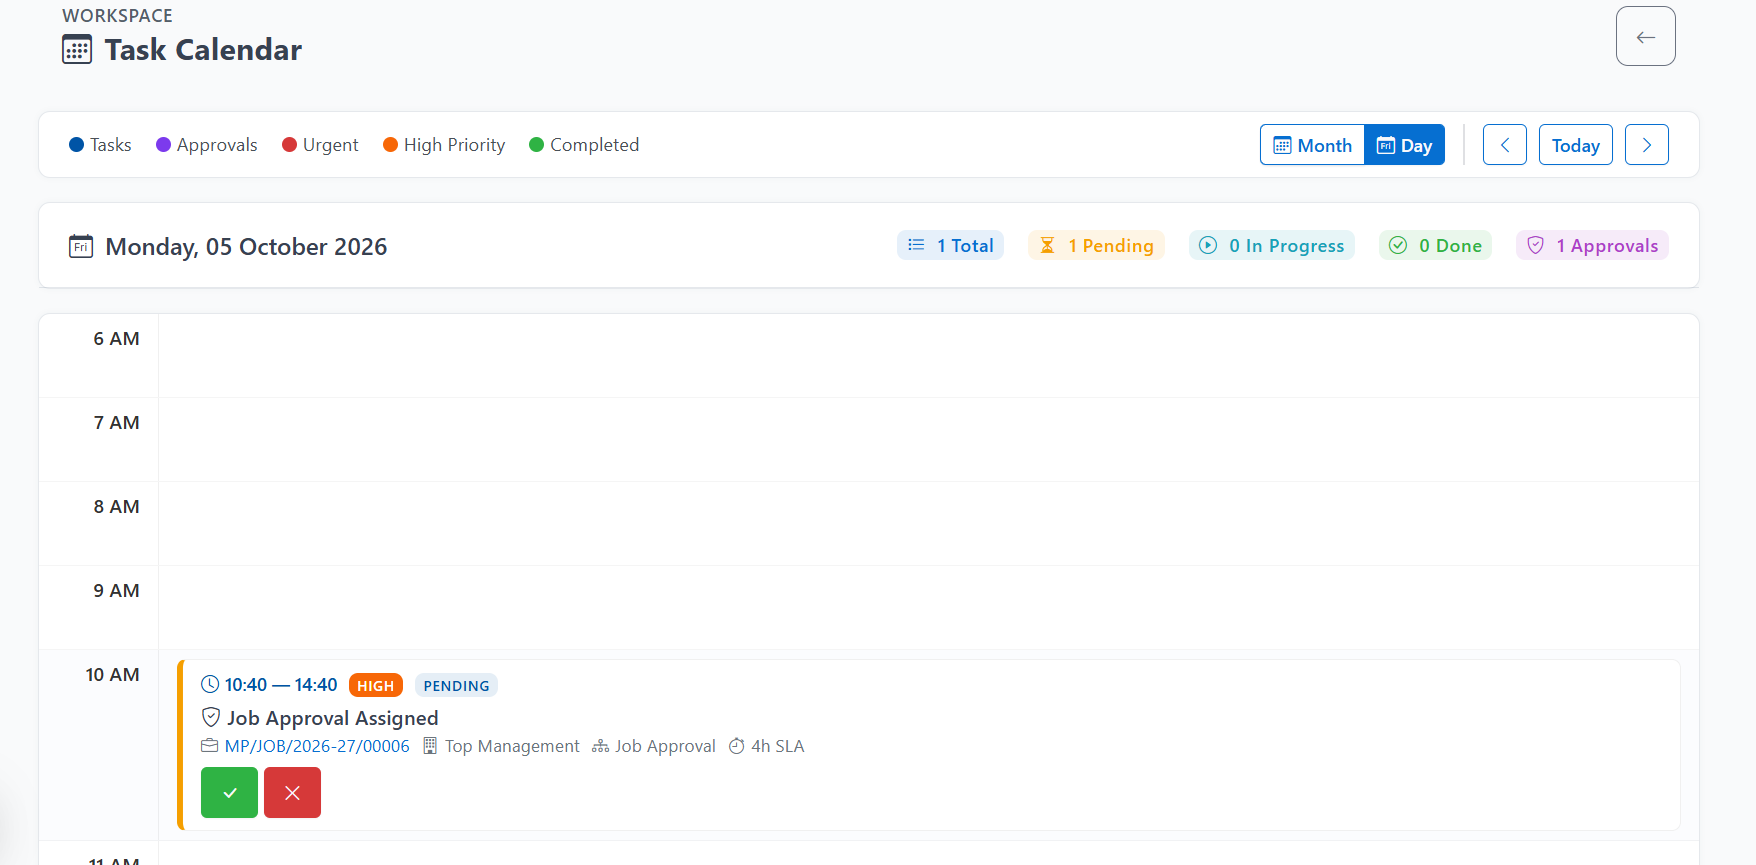Open job link MP/JOB/2026-27/00006
The height and width of the screenshot is (865, 1756).
coord(317,746)
